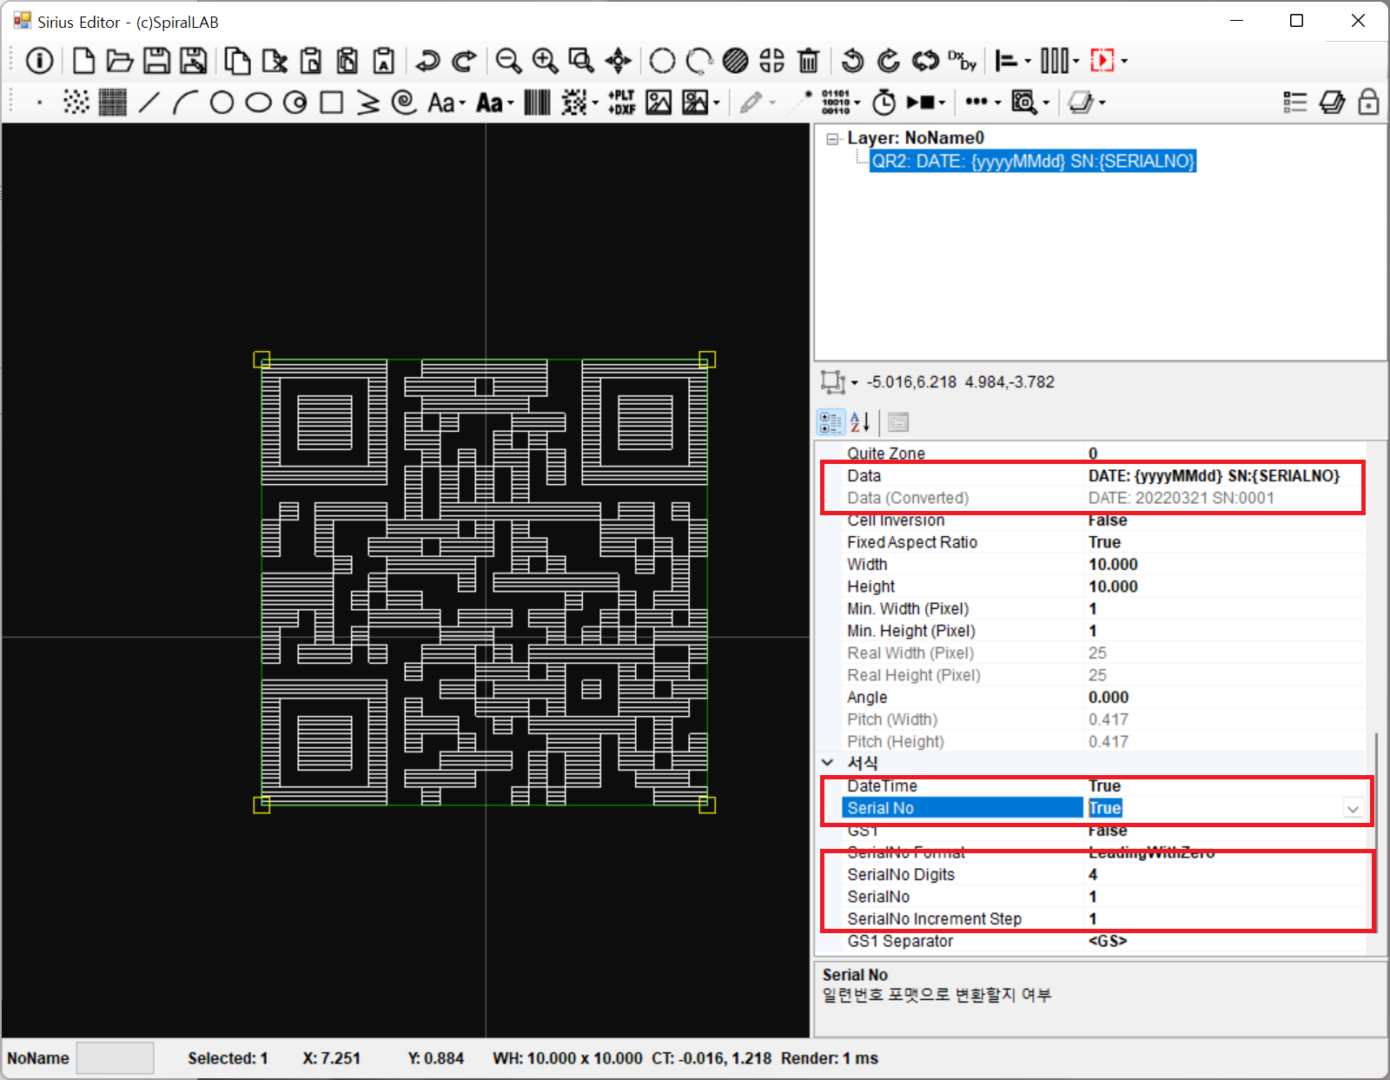Delete the selected entity with trash icon
This screenshot has width=1390, height=1080.
809,61
